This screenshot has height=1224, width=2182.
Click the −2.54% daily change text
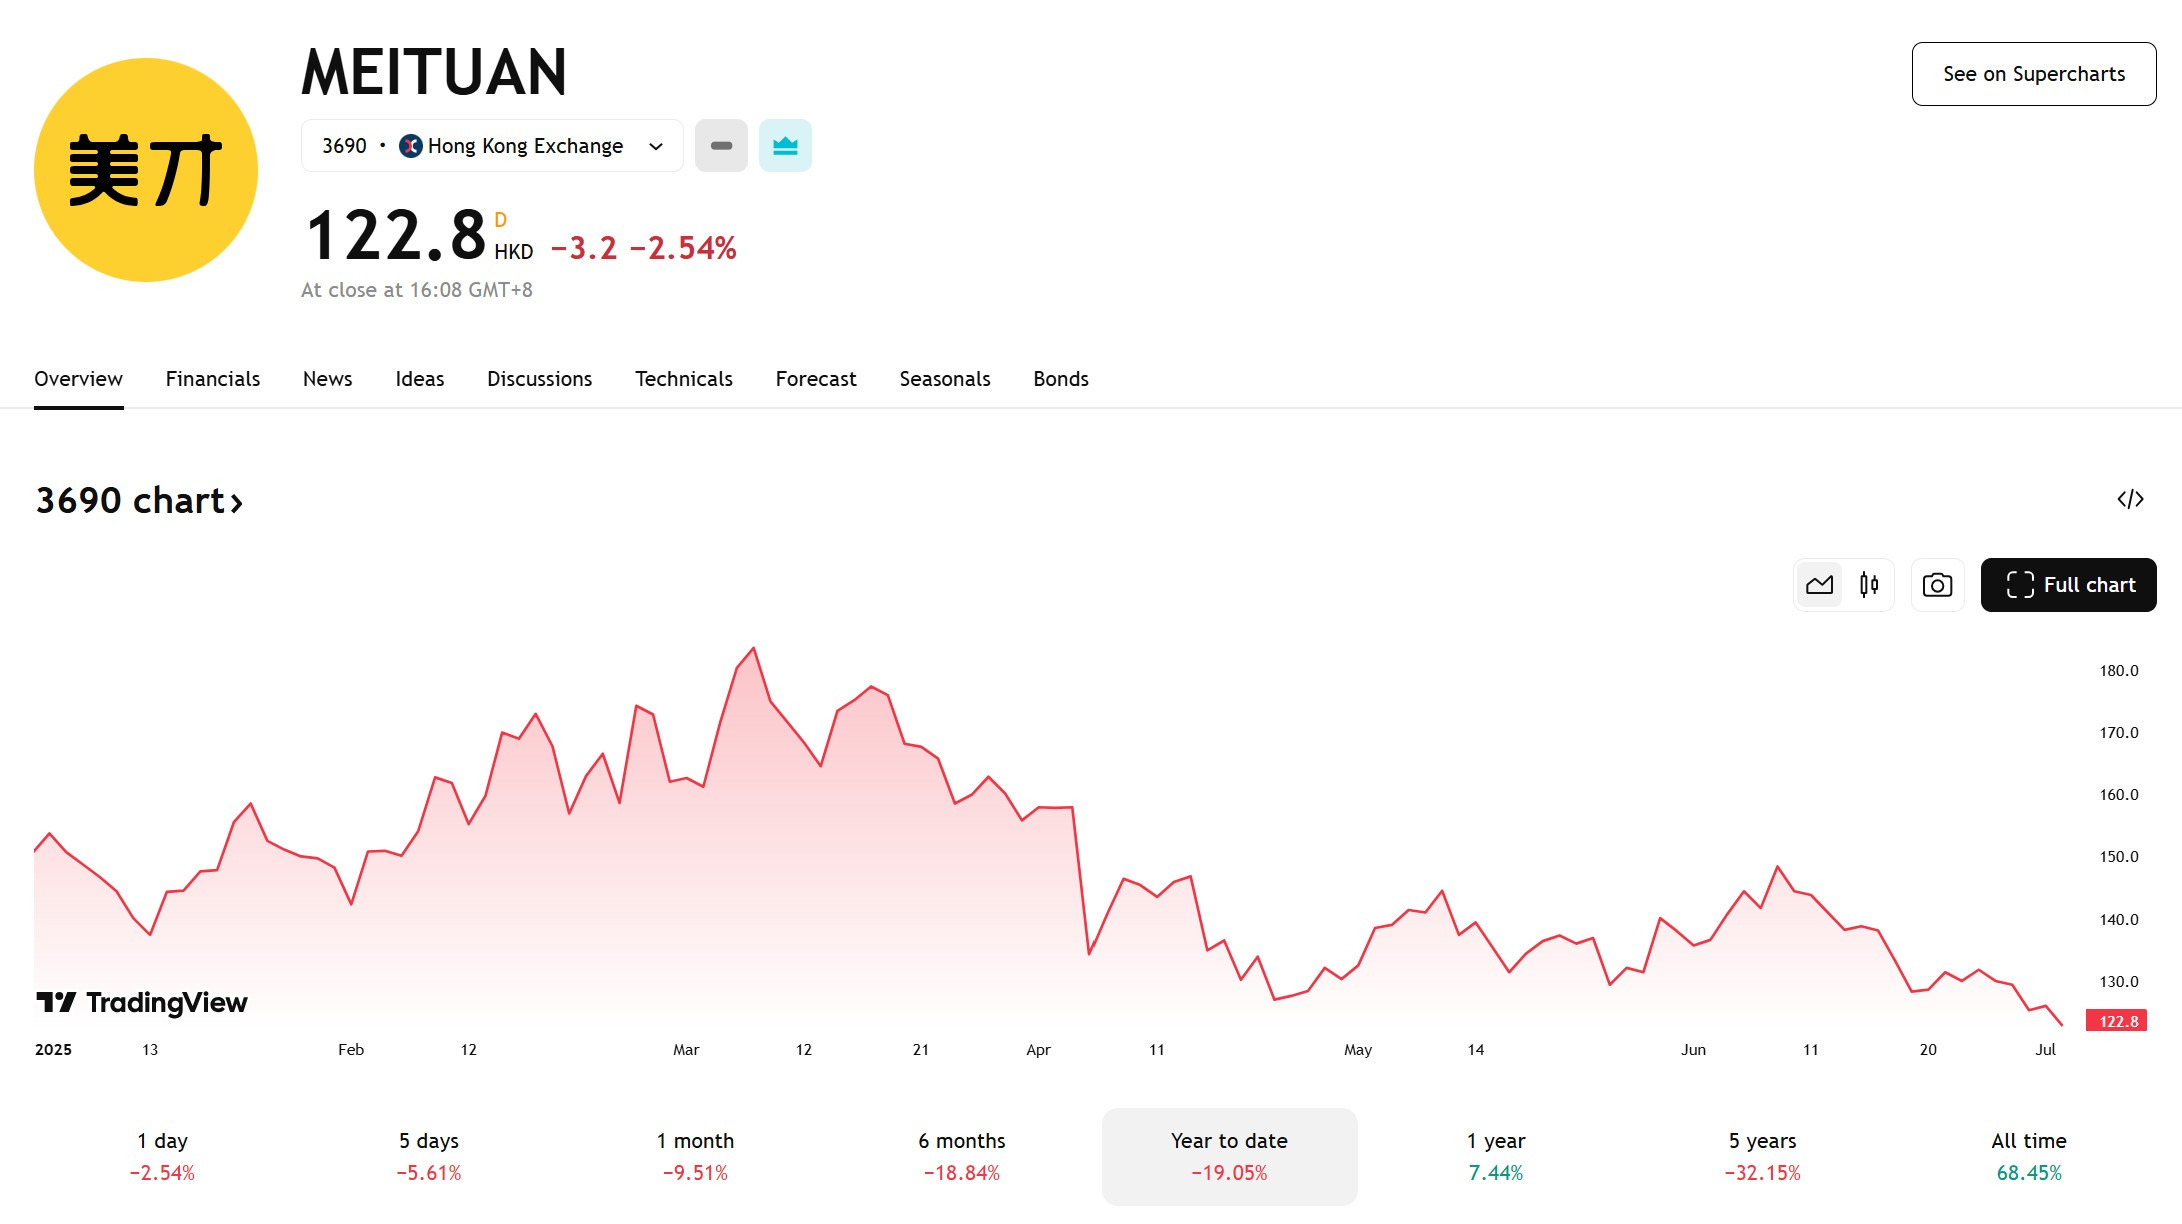pyautogui.click(x=683, y=248)
